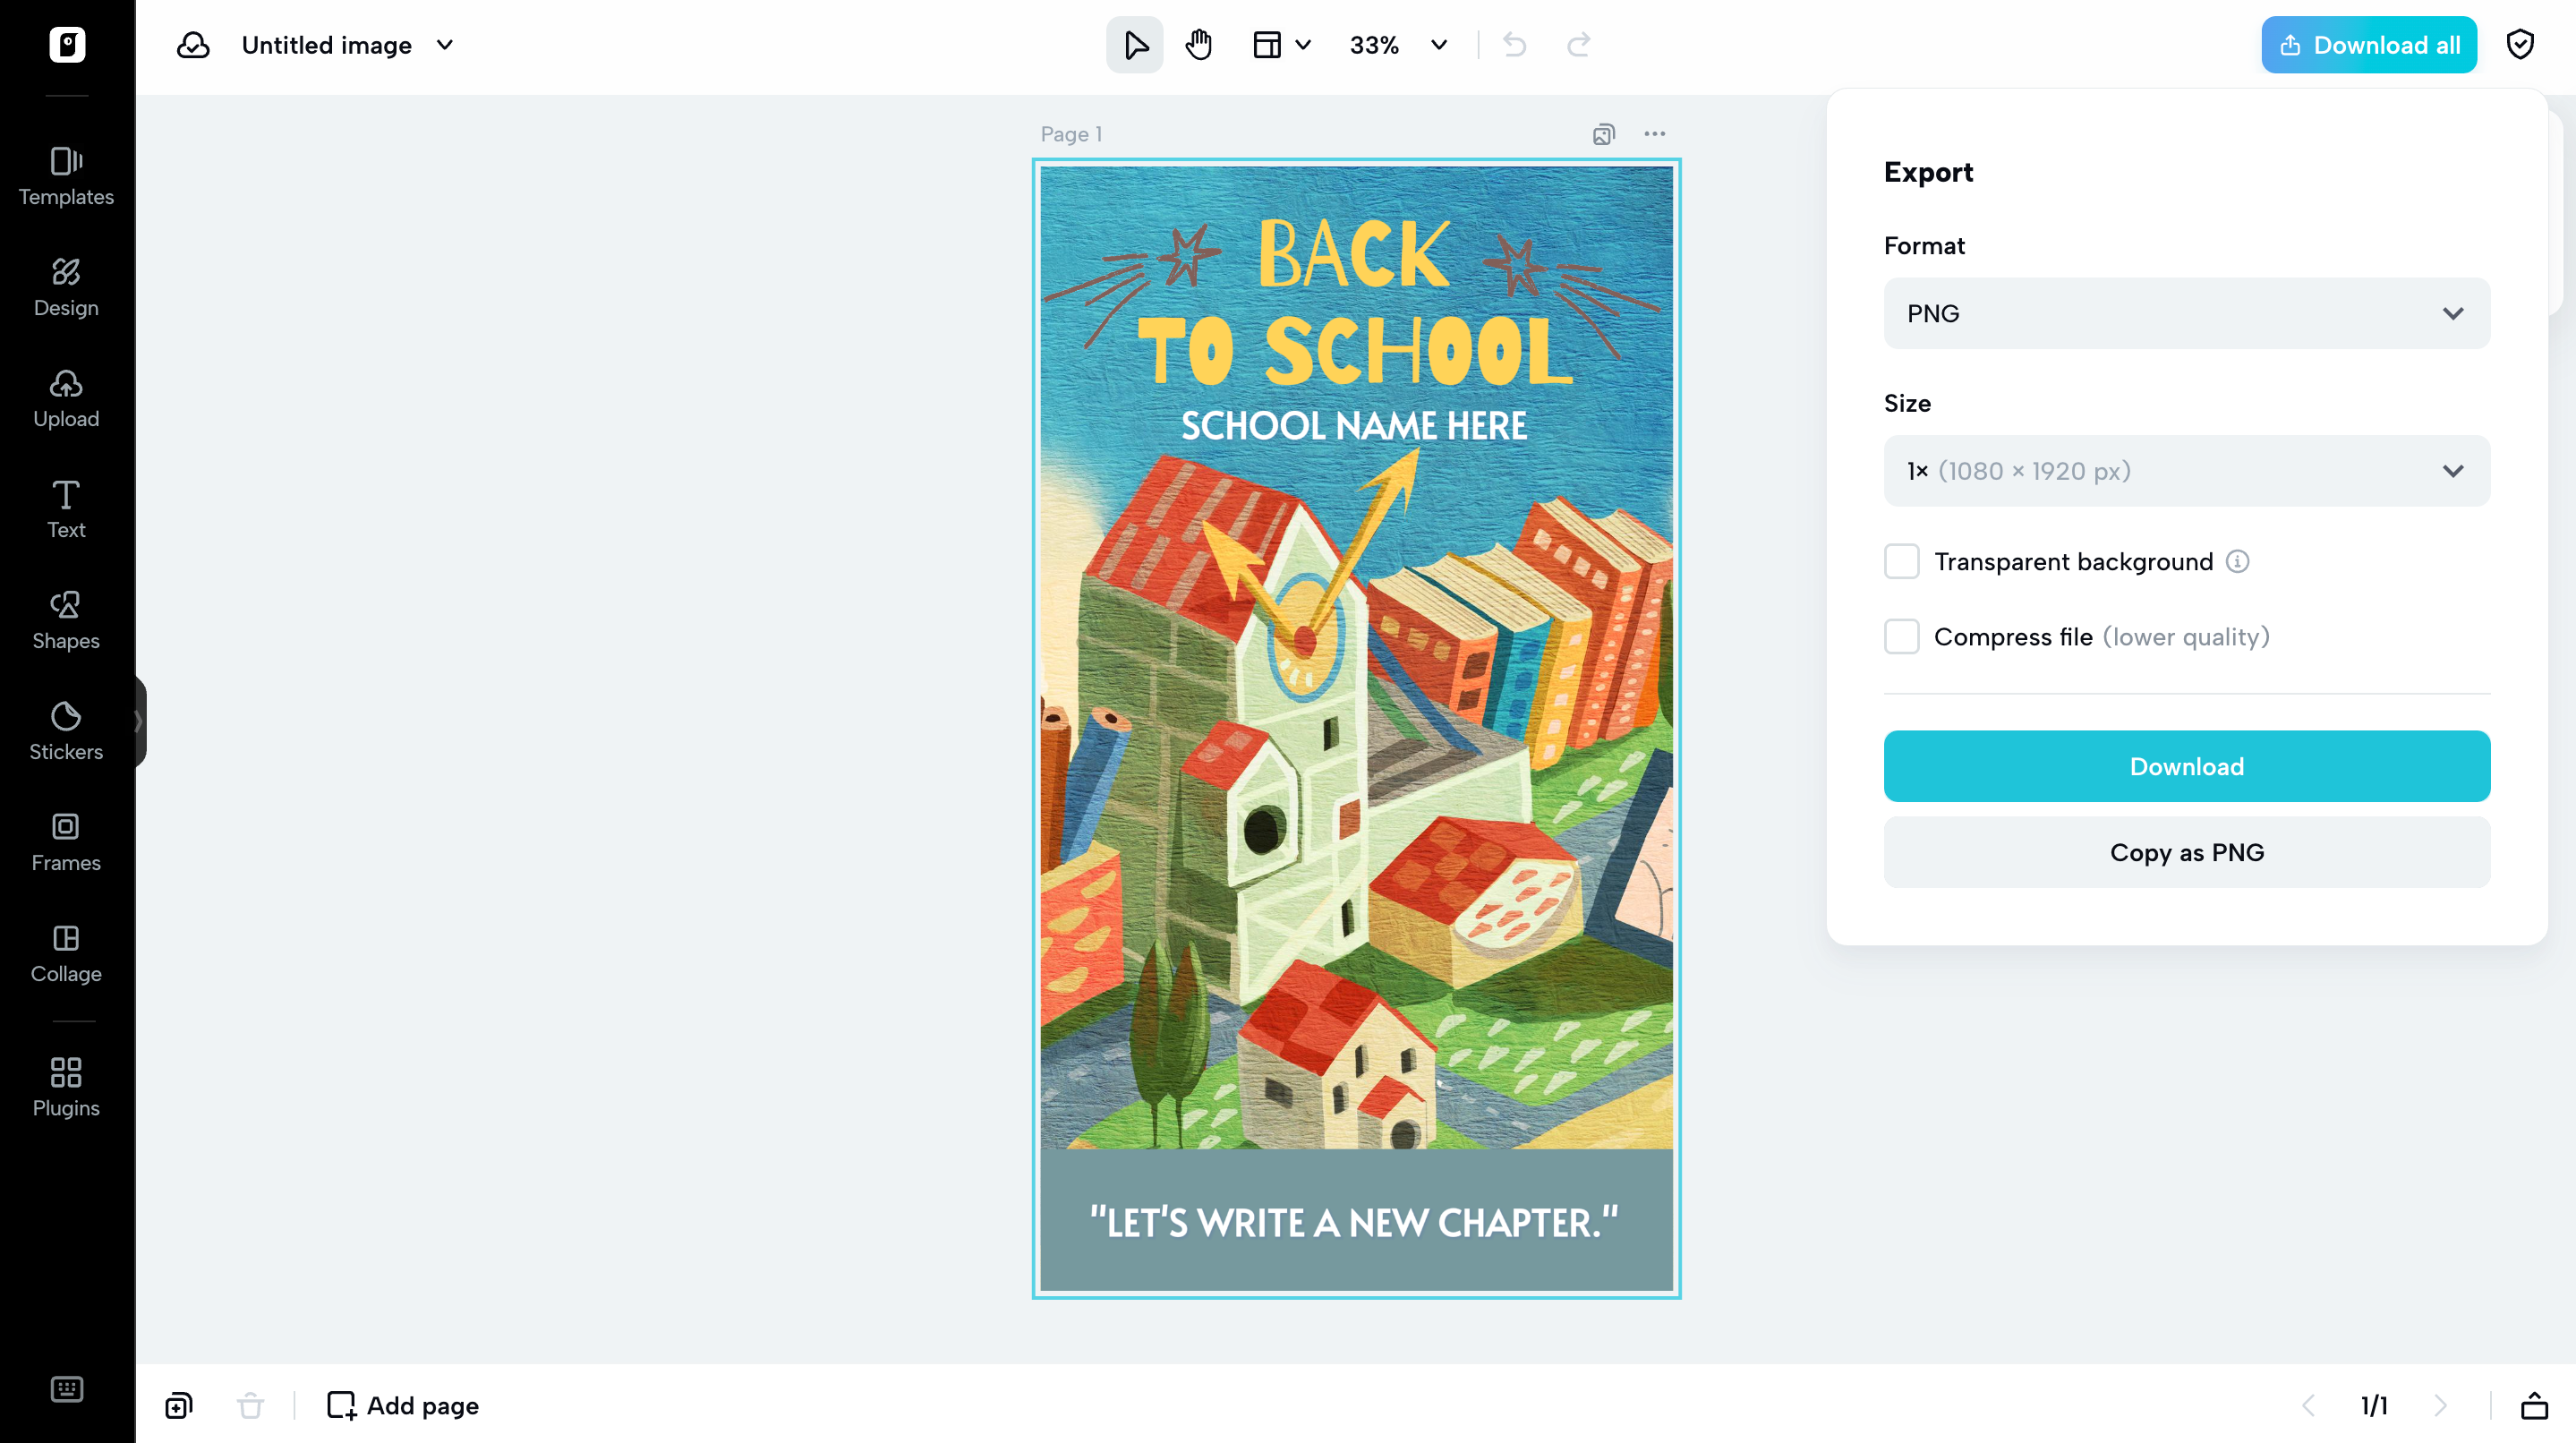Click the duplicate page icon at bottom left
The width and height of the screenshot is (2576, 1443).
pos(179,1405)
